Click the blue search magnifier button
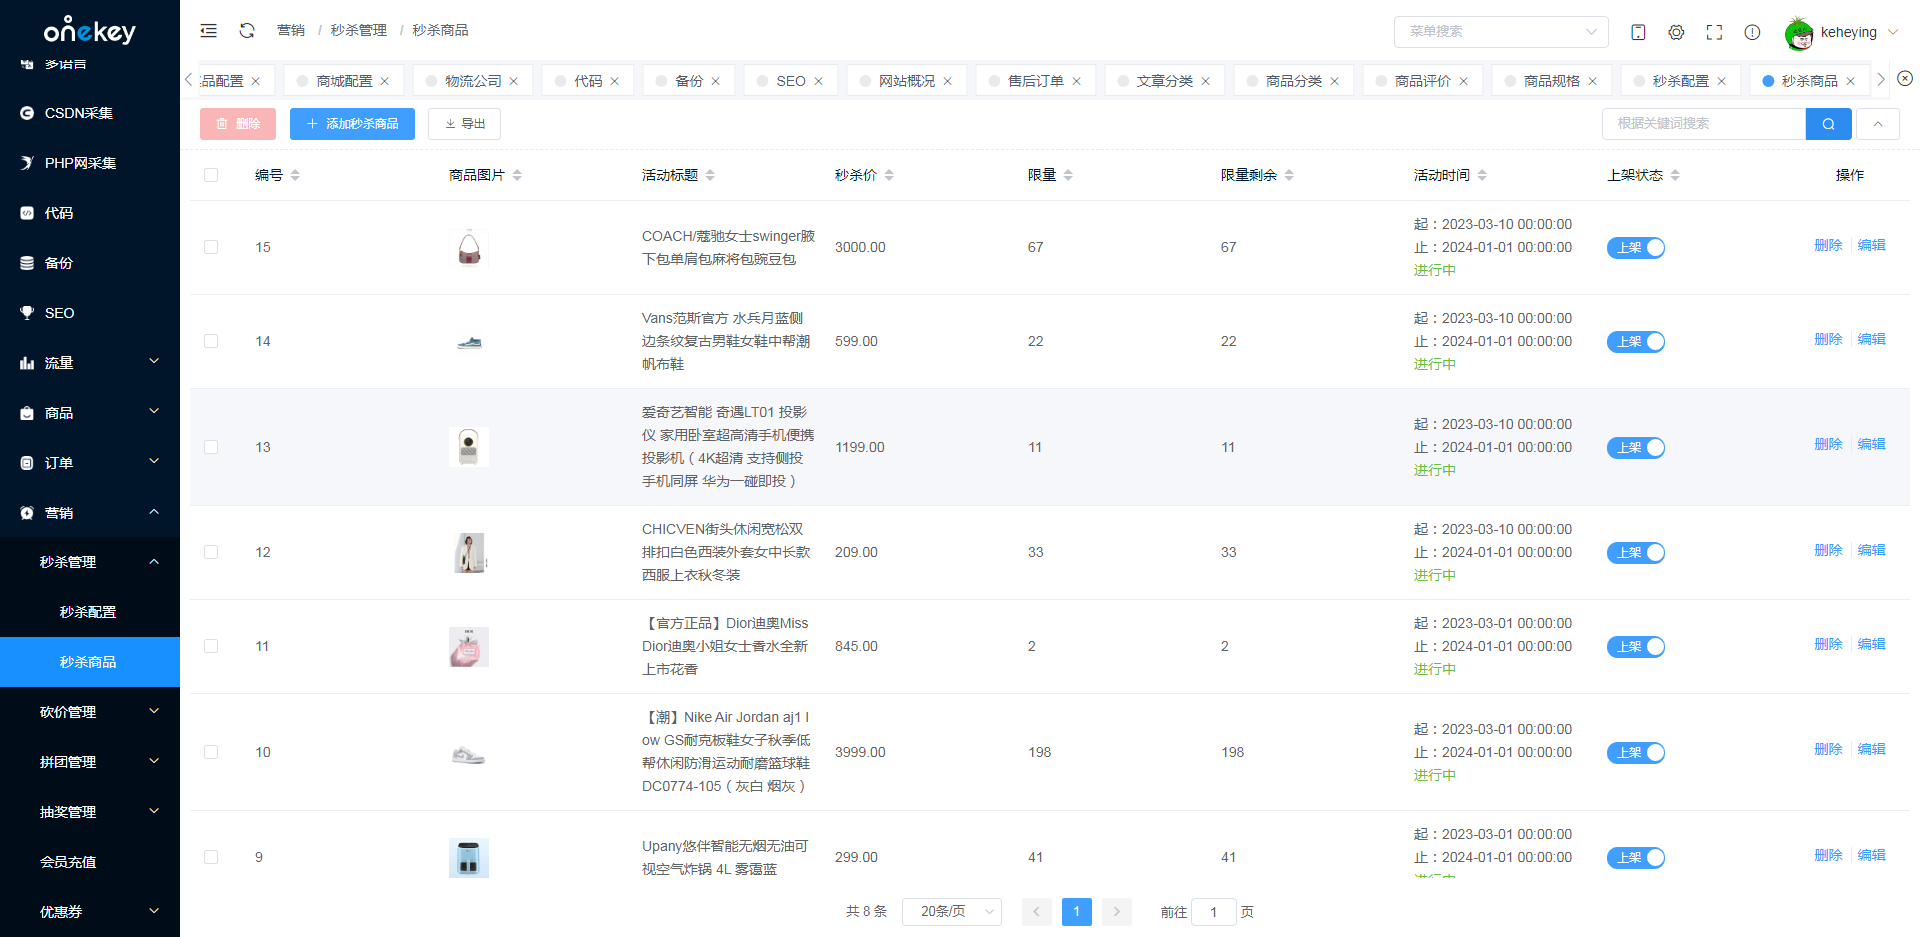The image size is (1920, 937). tap(1828, 124)
